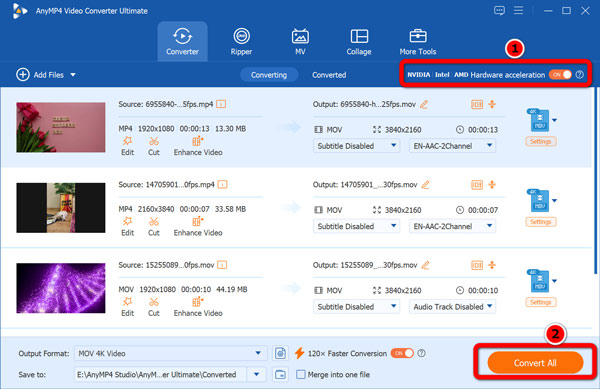Click the compress icon for 15255089 output
Image resolution: width=600 pixels, height=389 pixels.
coord(492,265)
